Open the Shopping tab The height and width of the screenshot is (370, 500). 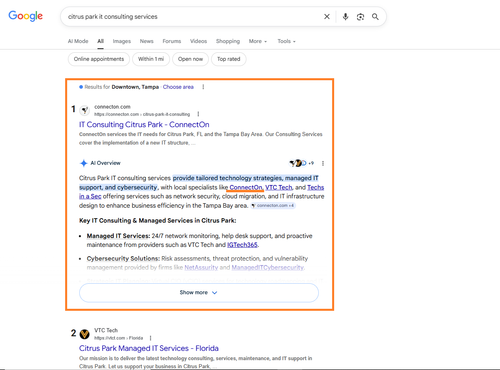click(x=228, y=41)
